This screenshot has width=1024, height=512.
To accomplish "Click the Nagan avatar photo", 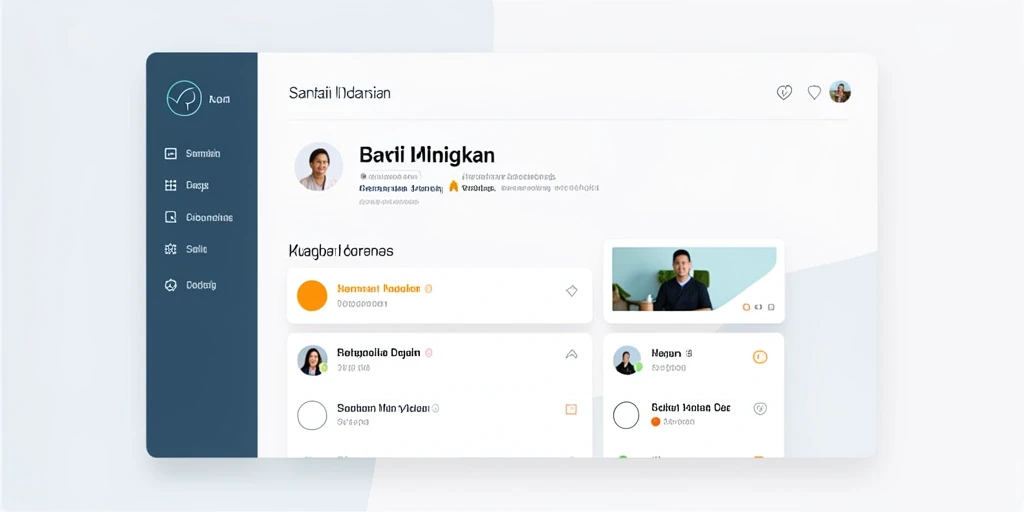I will pos(627,360).
